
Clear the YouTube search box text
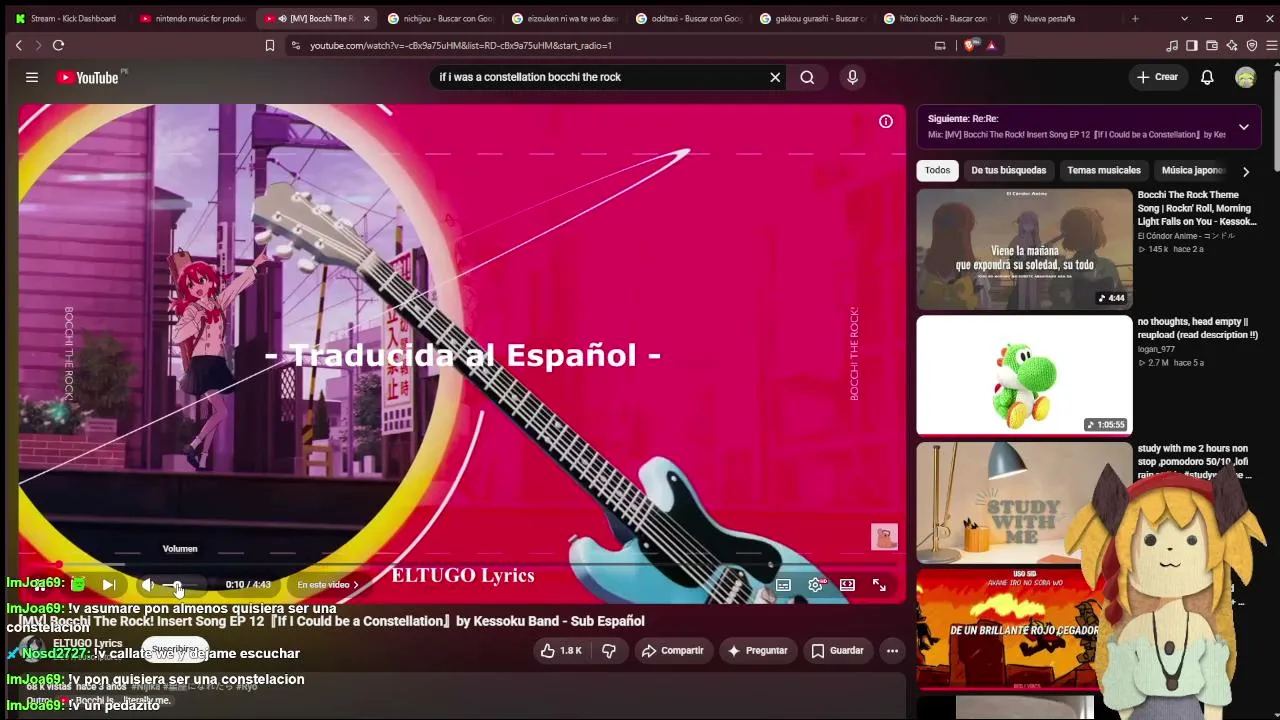(775, 77)
